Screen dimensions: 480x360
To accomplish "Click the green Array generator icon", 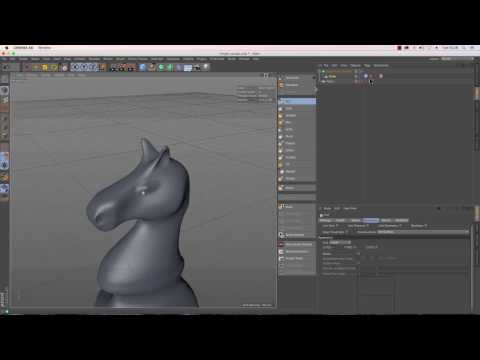I will [x=170, y=67].
